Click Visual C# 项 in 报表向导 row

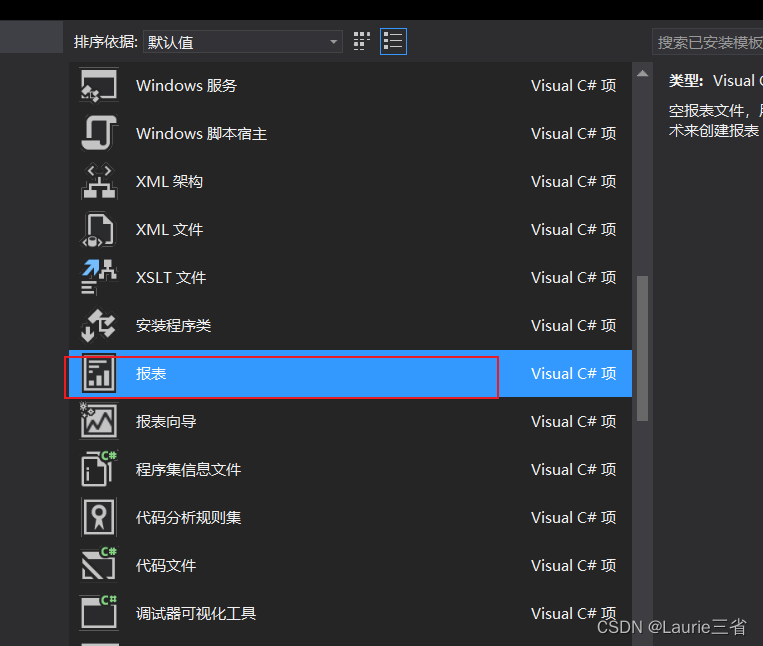(x=574, y=421)
